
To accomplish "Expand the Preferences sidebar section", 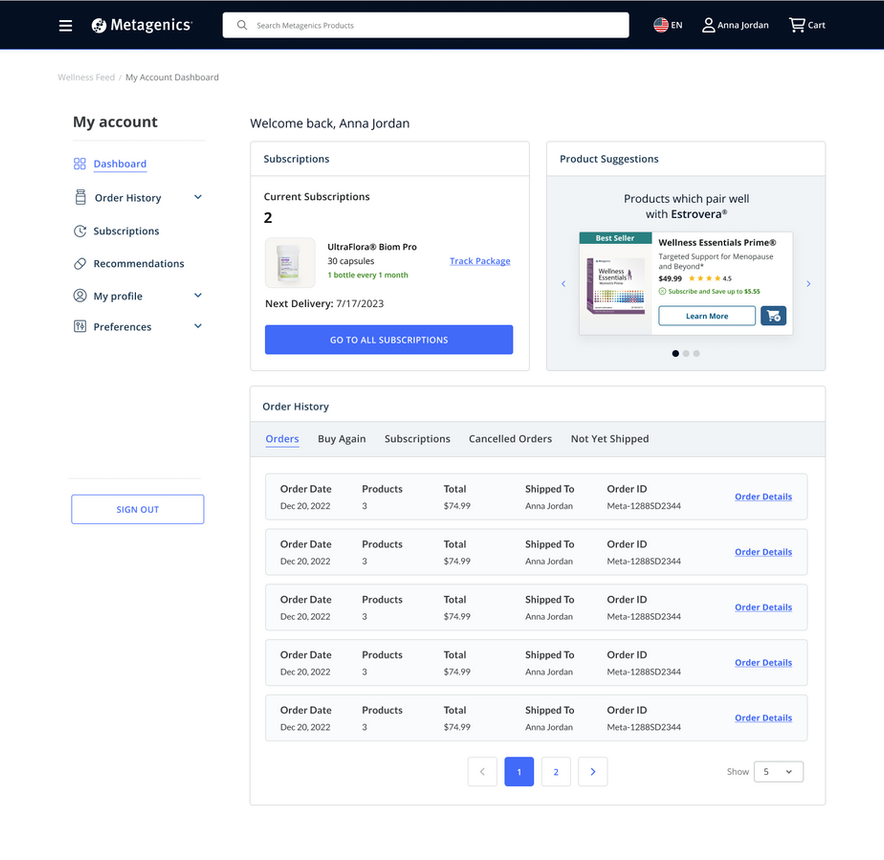I will tap(198, 327).
